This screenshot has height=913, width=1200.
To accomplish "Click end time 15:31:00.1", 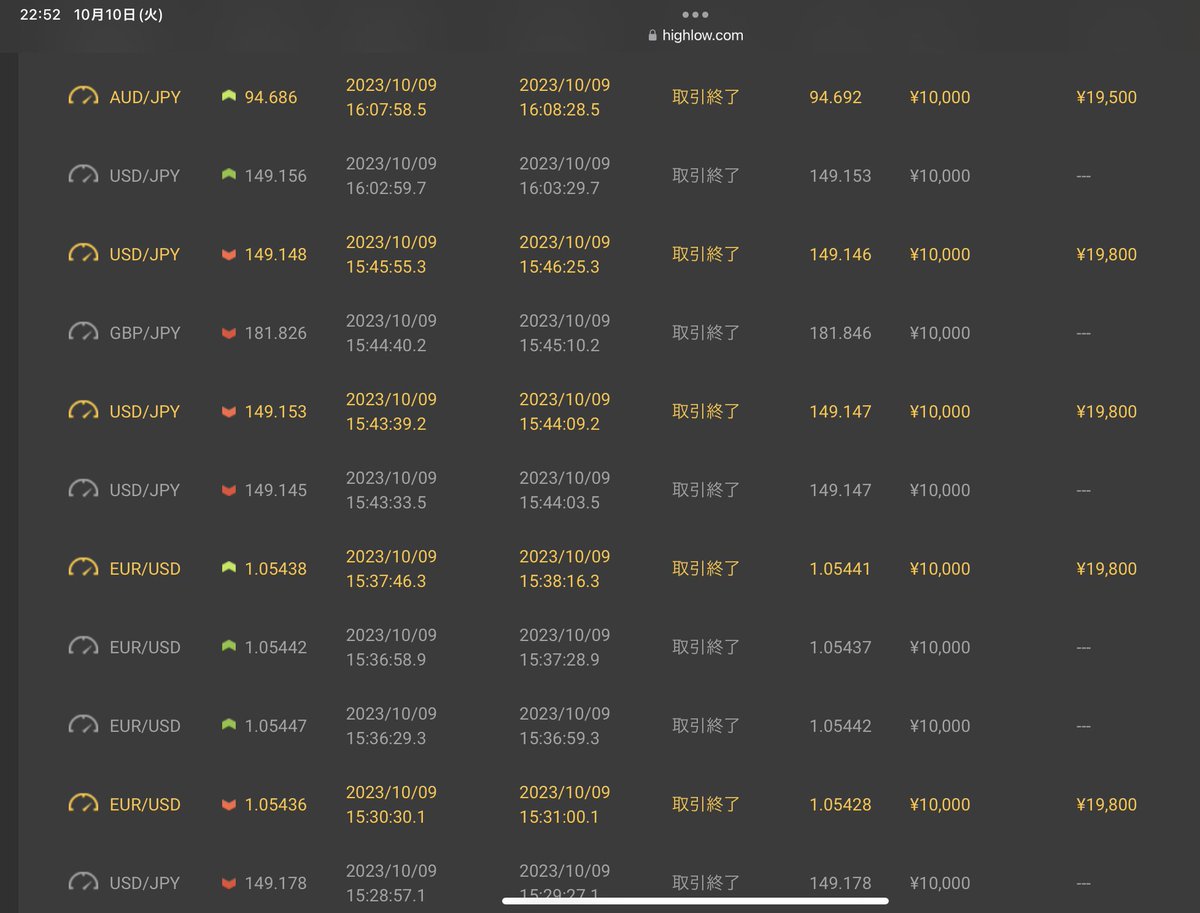I will pos(560,816).
